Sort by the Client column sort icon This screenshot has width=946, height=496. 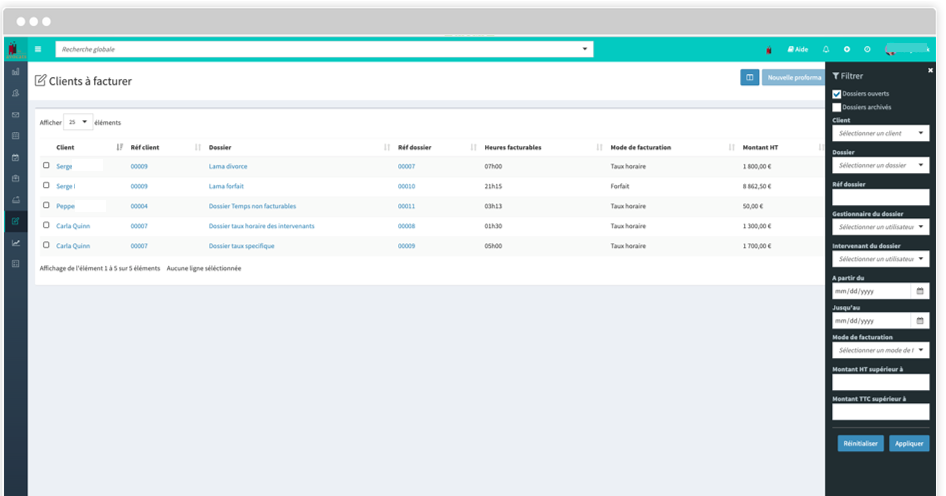pos(119,147)
